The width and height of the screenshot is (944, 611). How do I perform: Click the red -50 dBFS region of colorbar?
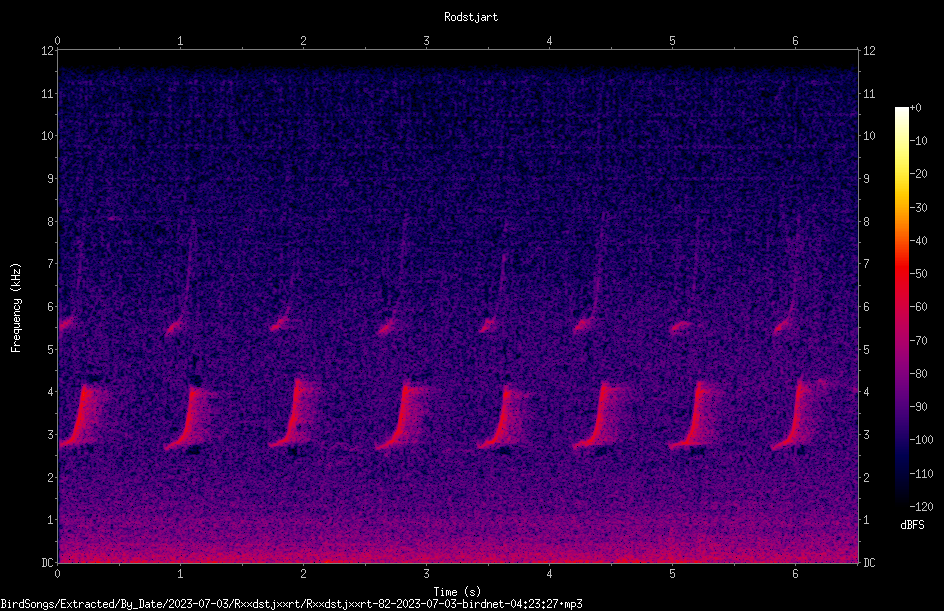[x=901, y=274]
